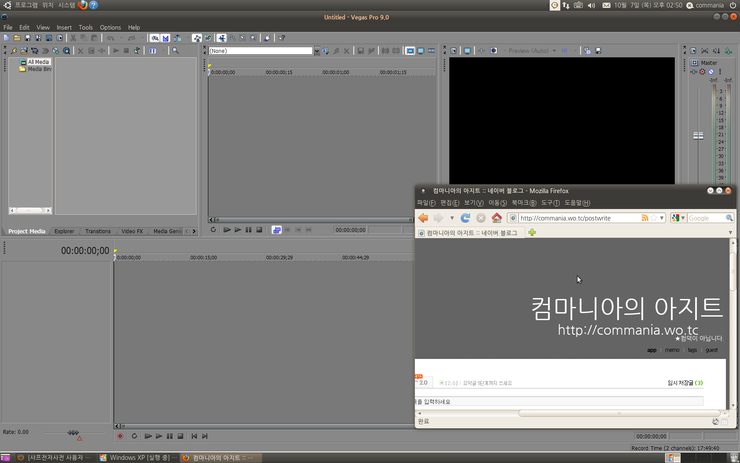Open the Insert menu in Vegas
The image size is (740, 463).
click(64, 27)
